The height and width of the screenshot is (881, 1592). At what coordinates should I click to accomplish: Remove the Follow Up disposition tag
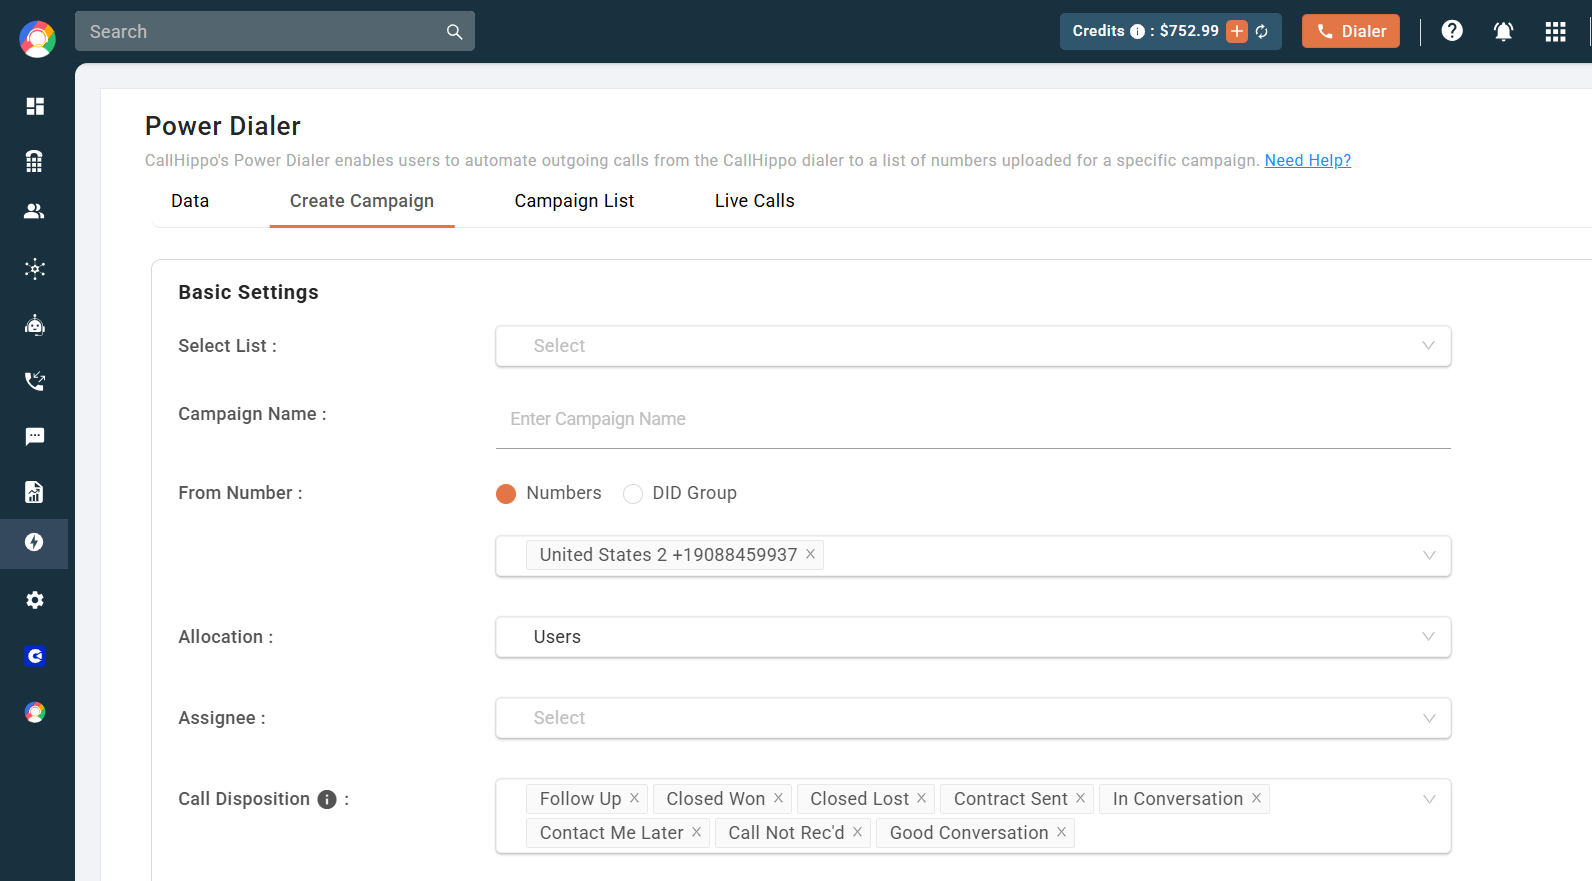tap(634, 798)
